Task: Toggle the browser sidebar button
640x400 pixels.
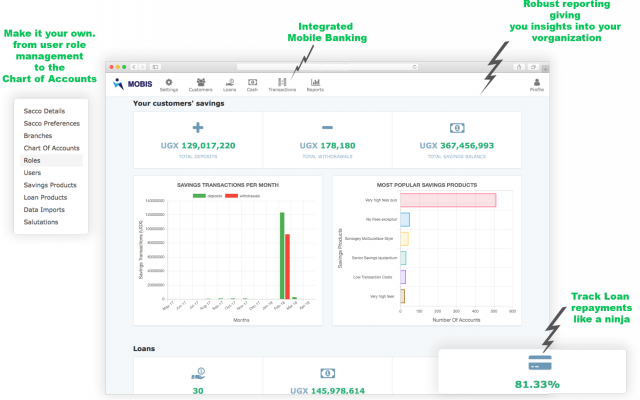Action: click(x=156, y=67)
